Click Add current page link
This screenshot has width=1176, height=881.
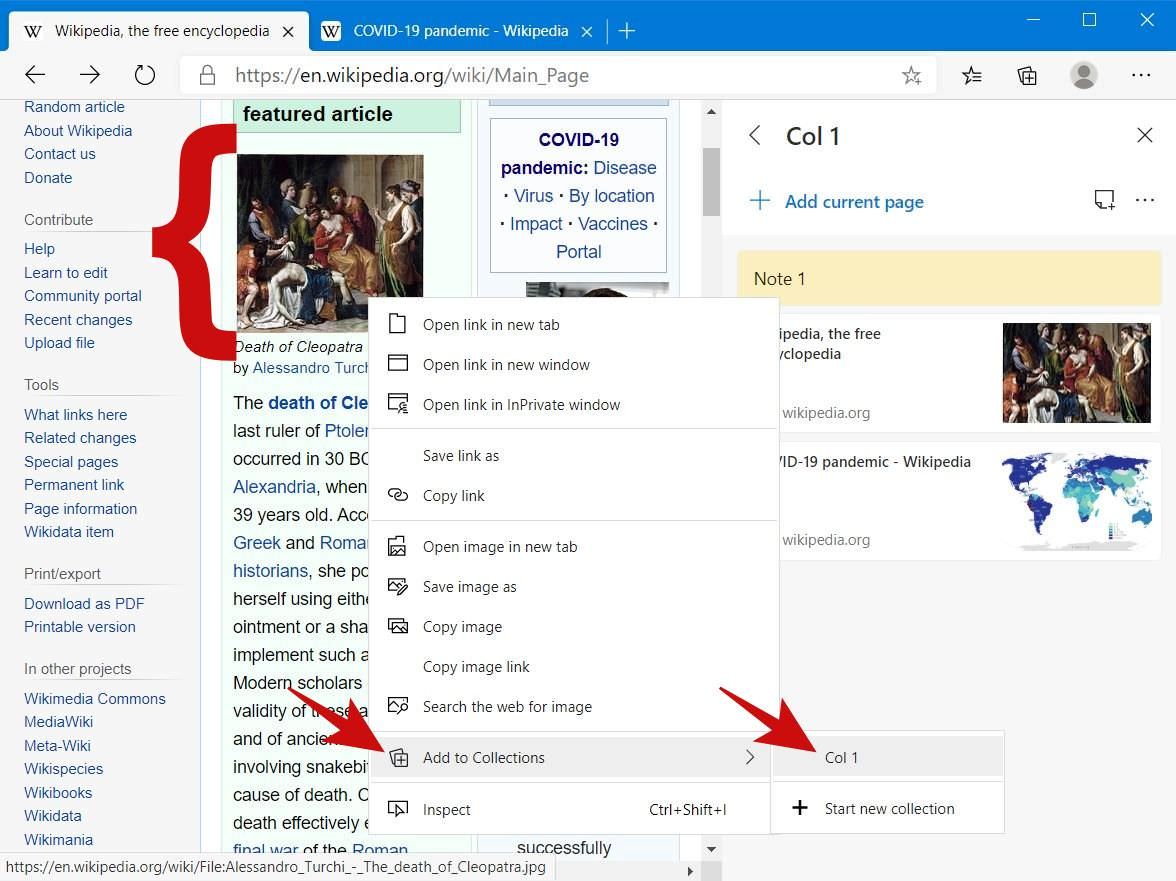point(854,201)
